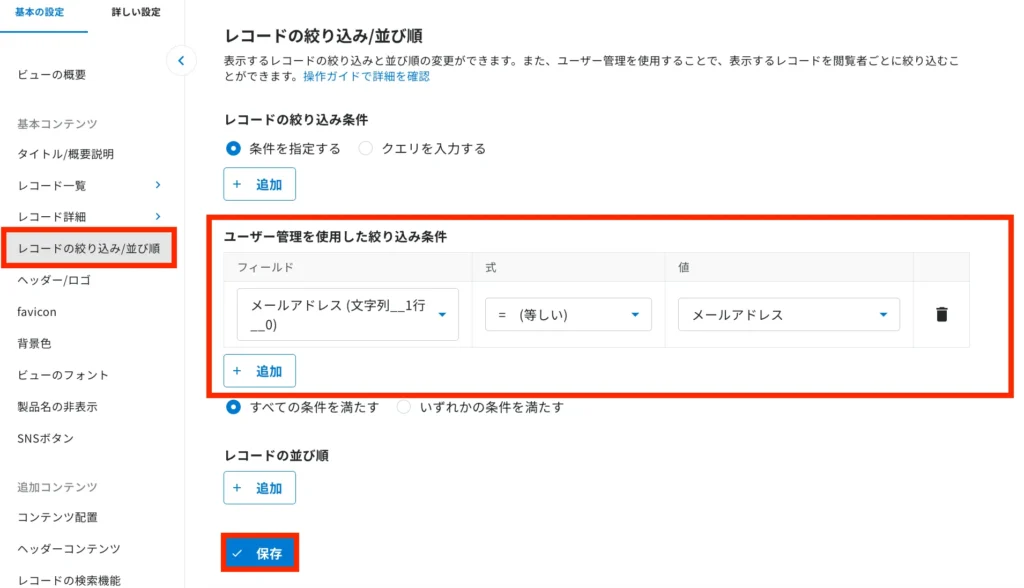
Task: Click 追加 under ユーザー管理を使用した絞り込み条件
Action: click(x=259, y=371)
